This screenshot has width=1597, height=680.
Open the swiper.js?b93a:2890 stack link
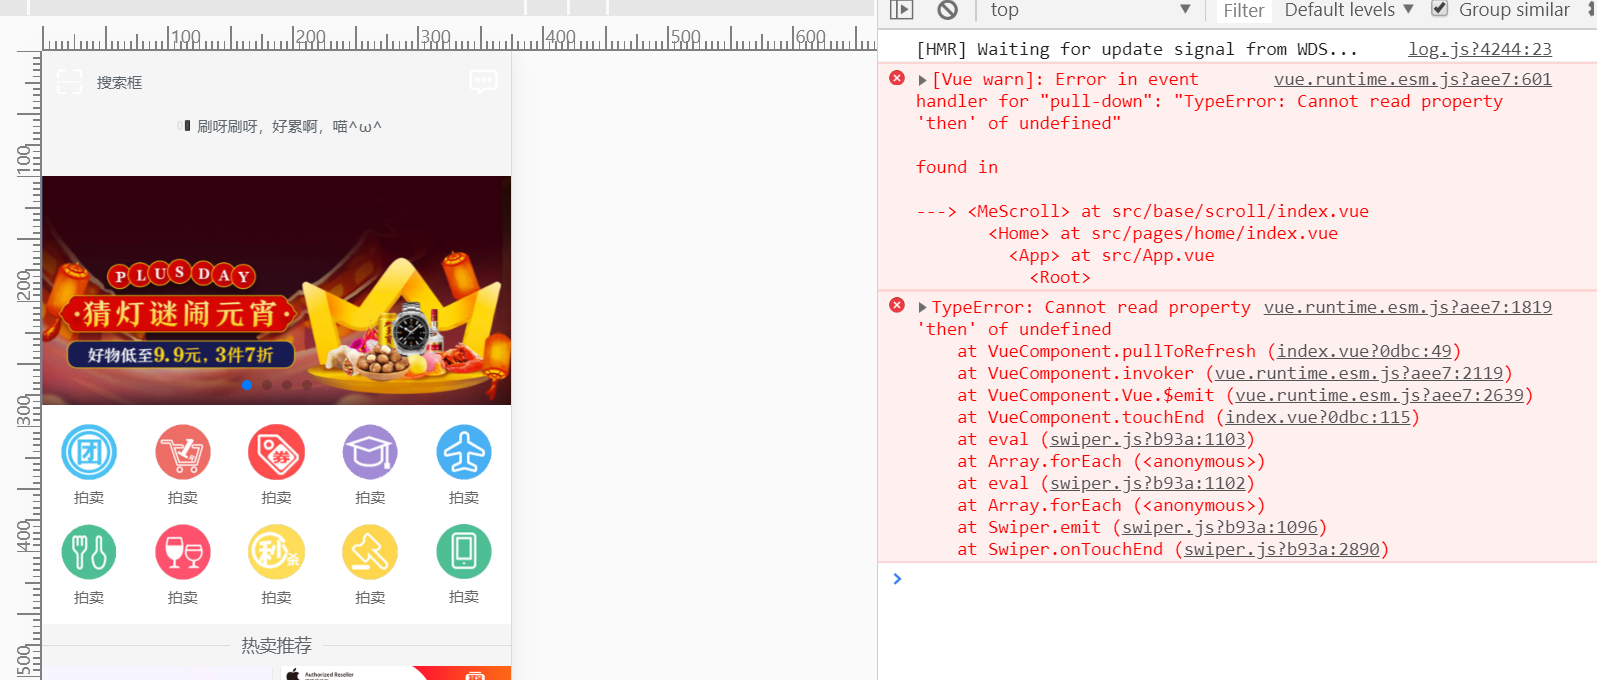click(x=1282, y=549)
